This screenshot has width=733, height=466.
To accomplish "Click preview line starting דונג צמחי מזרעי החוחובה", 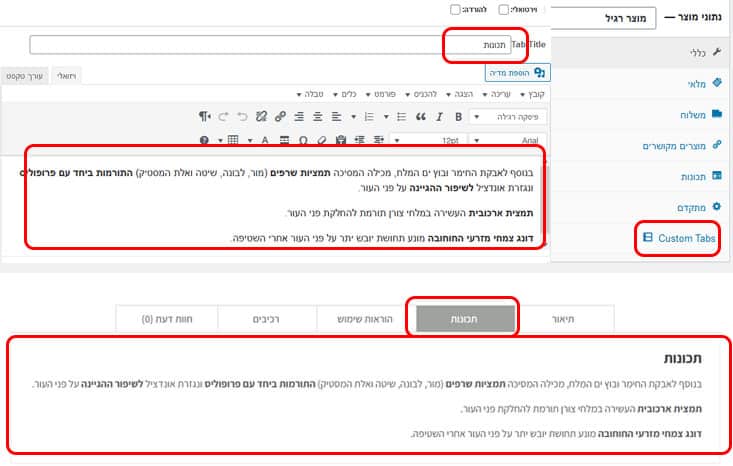I will pyautogui.click(x=556, y=434).
